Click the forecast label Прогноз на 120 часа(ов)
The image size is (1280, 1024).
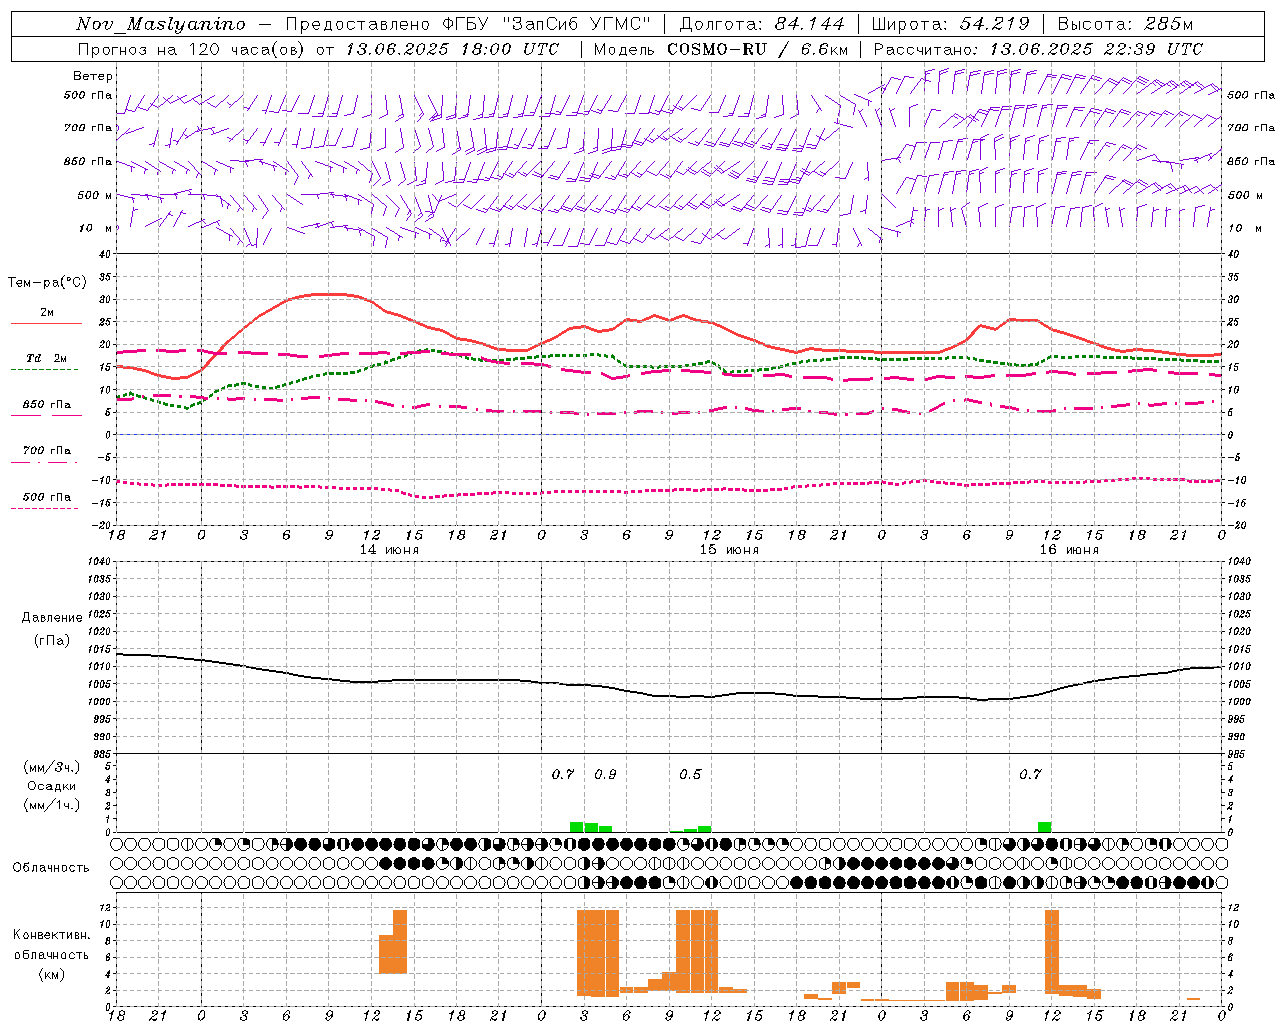tap(192, 49)
